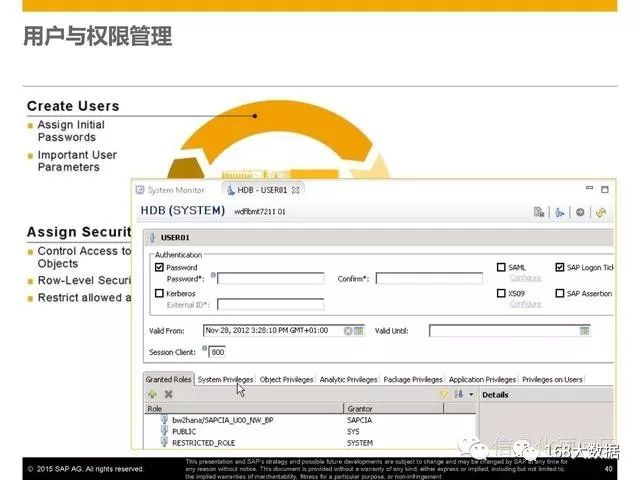Open the Privileges on Users tab

pyautogui.click(x=552, y=380)
